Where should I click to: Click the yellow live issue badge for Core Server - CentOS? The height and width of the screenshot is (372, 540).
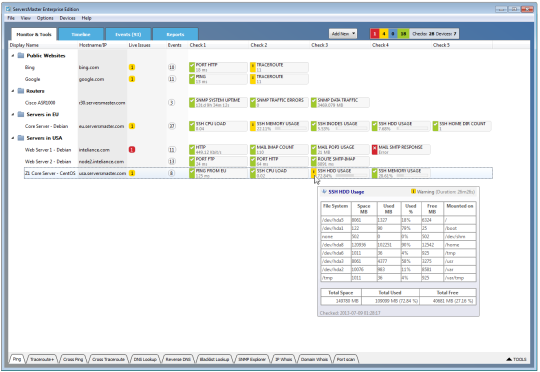(132, 173)
